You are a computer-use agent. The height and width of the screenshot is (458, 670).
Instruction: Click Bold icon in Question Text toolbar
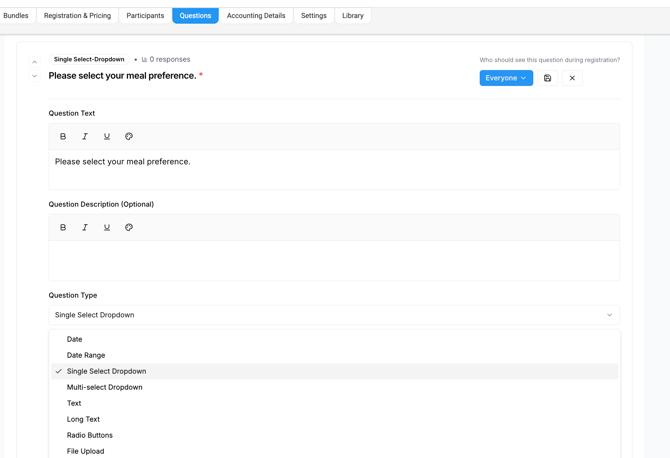click(63, 137)
